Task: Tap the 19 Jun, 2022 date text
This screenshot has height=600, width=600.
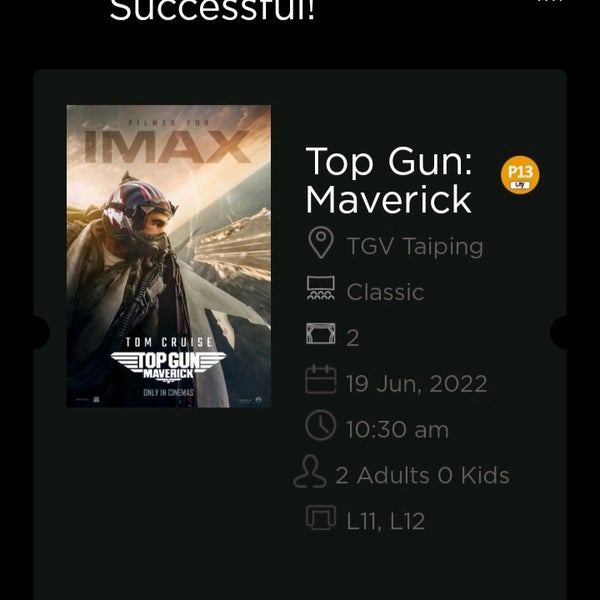Action: (417, 383)
